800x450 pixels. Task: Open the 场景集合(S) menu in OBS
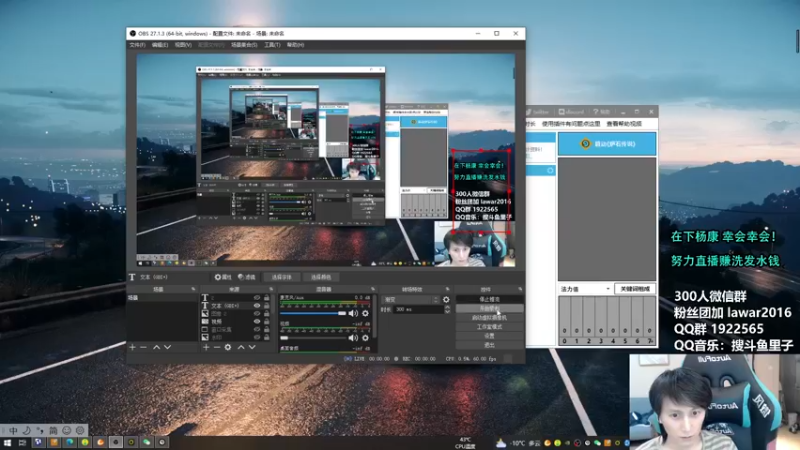coord(244,45)
